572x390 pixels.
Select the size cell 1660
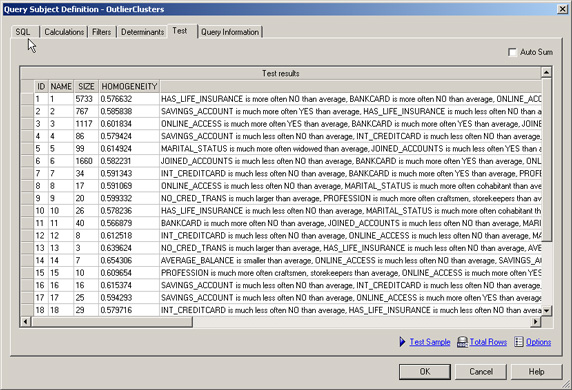(x=86, y=161)
